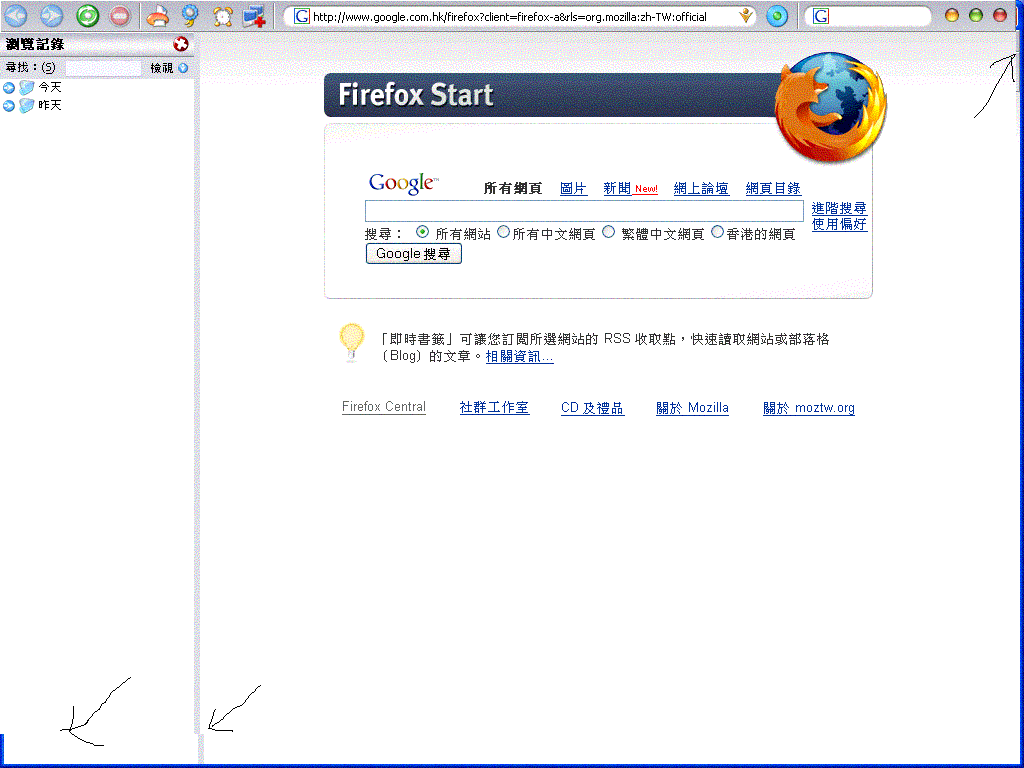Select the 所有中文網頁 radio button

tap(503, 232)
